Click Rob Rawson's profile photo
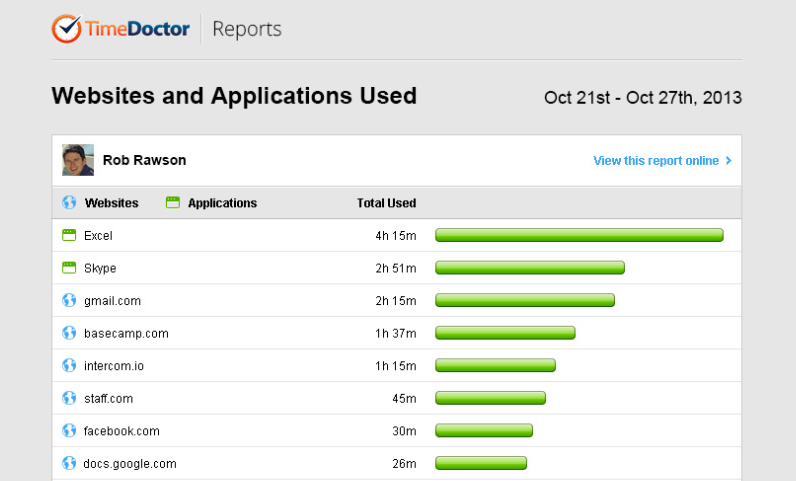This screenshot has width=796, height=481. (x=78, y=160)
